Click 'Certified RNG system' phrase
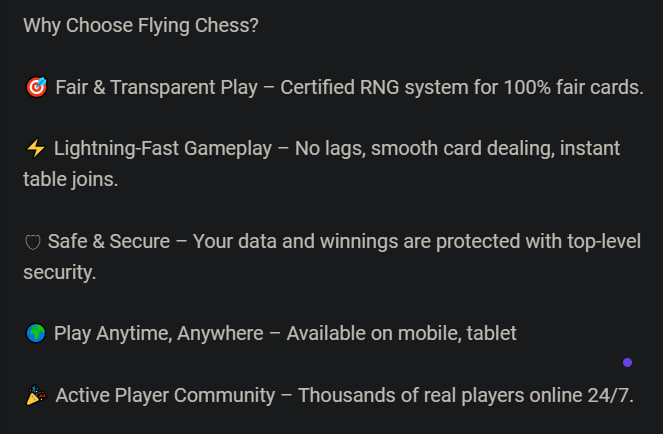The height and width of the screenshot is (434, 663). tap(374, 88)
